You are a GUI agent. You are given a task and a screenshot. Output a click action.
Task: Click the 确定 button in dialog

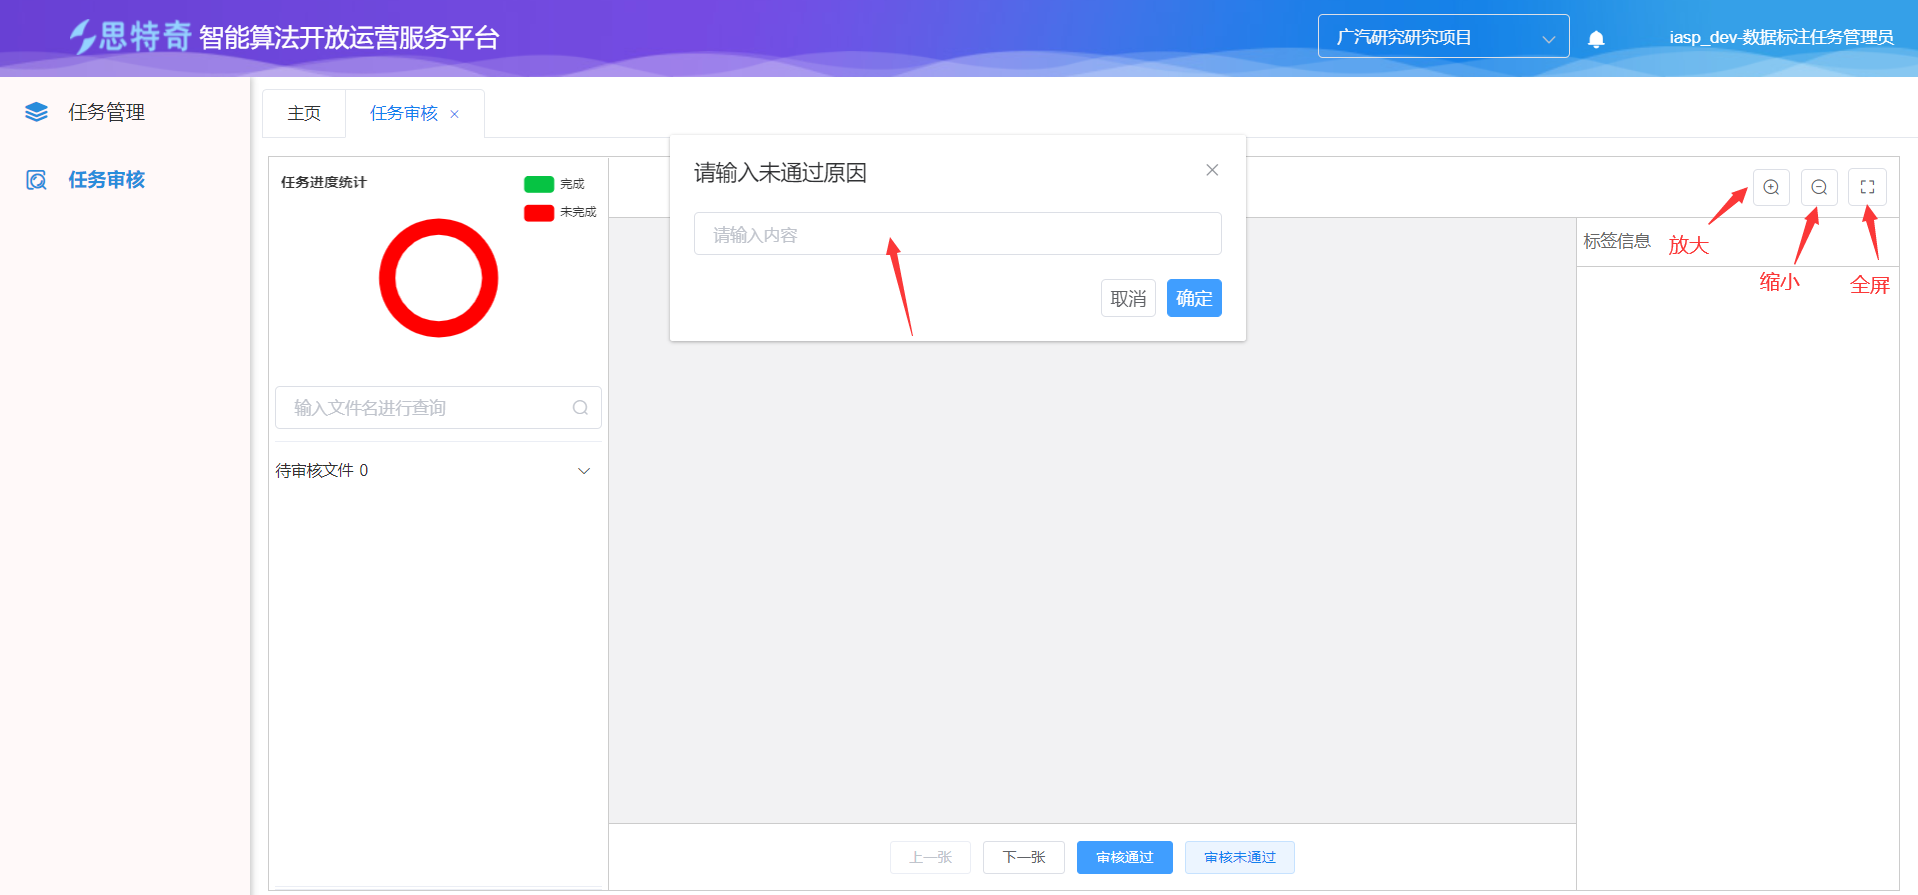click(1193, 298)
